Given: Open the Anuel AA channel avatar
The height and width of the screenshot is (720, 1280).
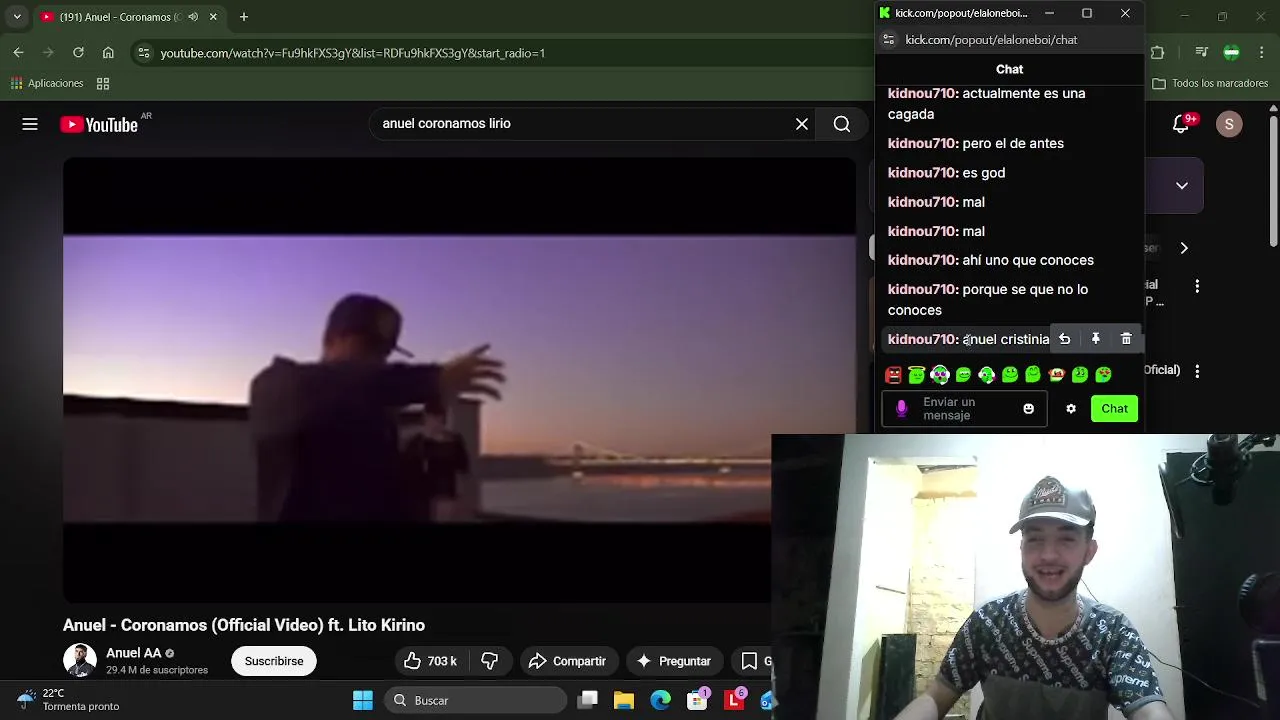Looking at the screenshot, I should click(x=80, y=661).
